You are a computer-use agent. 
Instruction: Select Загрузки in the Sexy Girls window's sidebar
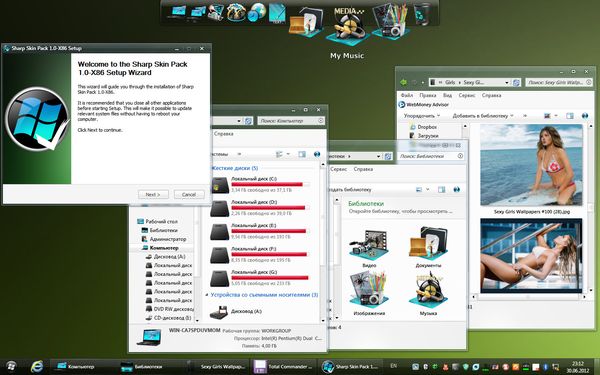[x=424, y=135]
